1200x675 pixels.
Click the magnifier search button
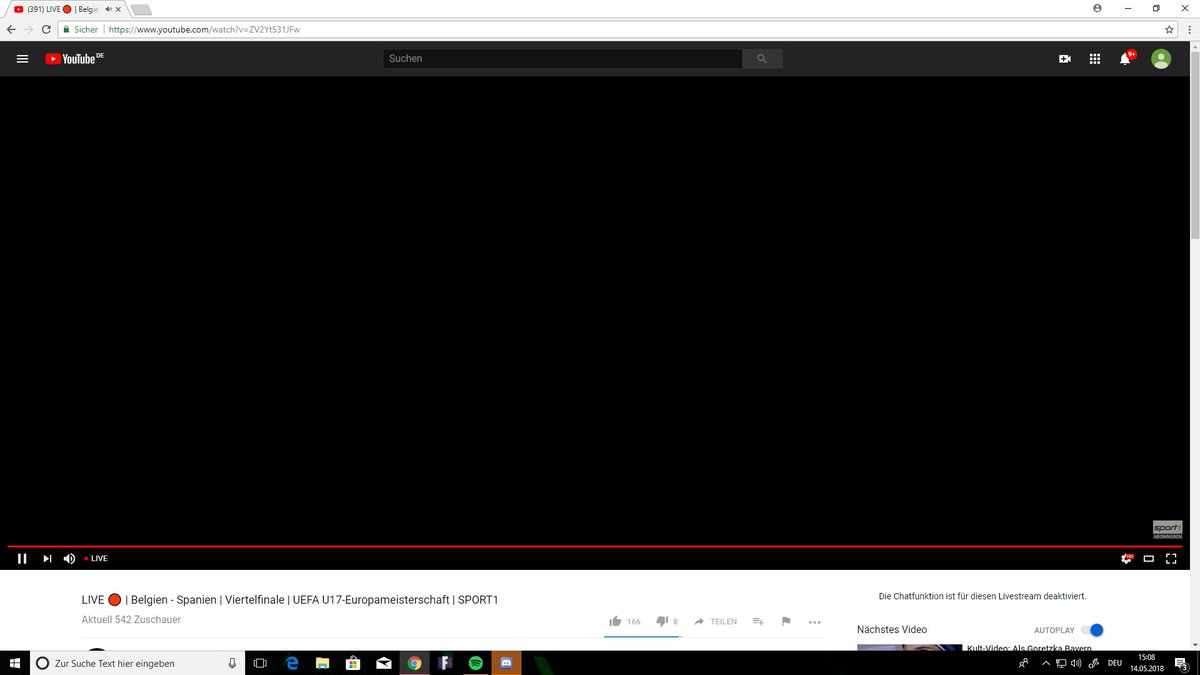(x=762, y=59)
